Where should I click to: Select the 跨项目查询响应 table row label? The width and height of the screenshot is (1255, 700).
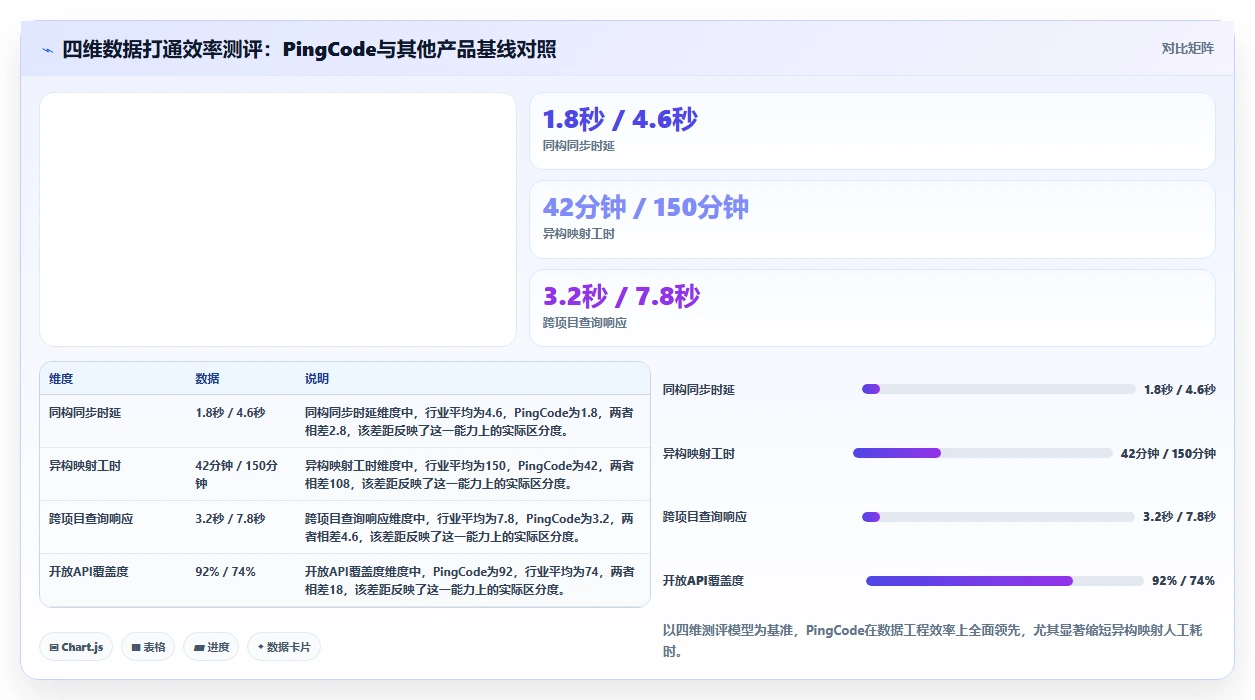click(x=91, y=518)
